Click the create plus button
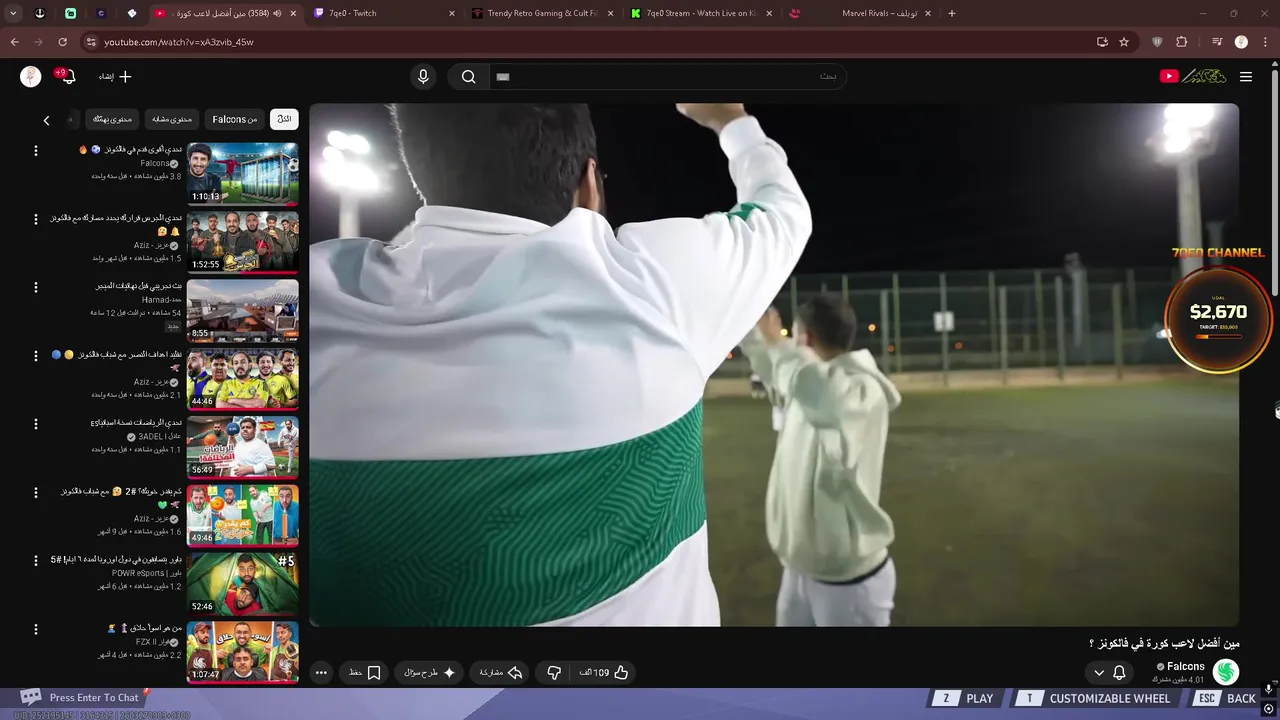This screenshot has width=1280, height=720. [115, 77]
